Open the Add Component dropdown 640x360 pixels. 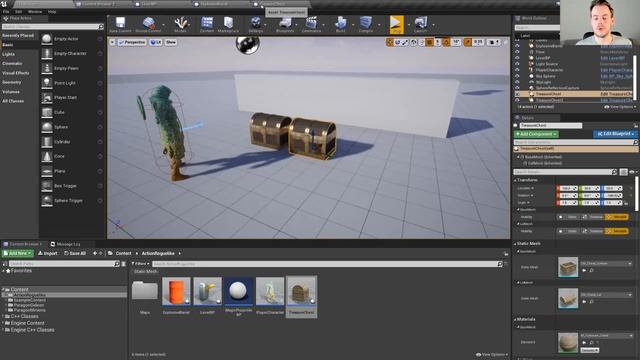[x=536, y=134]
